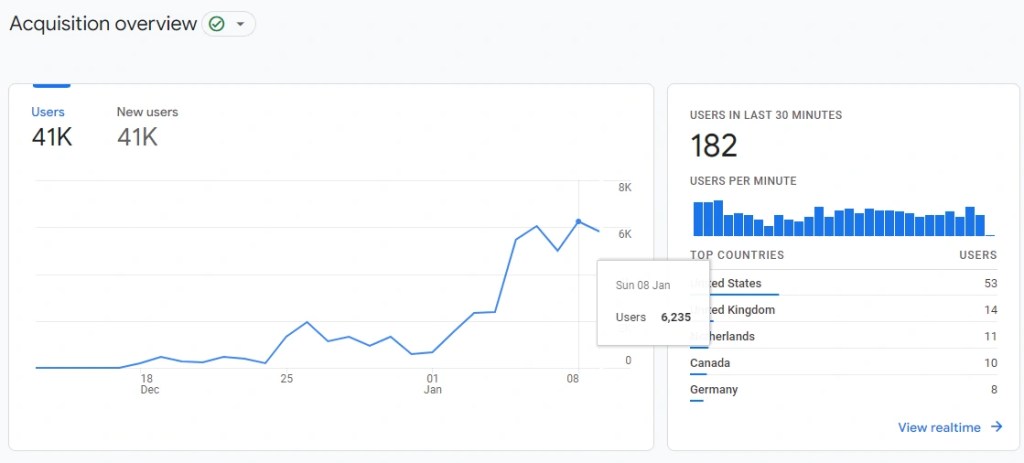Click the first bar in users per minute chart
The height and width of the screenshot is (463, 1024).
(x=698, y=218)
